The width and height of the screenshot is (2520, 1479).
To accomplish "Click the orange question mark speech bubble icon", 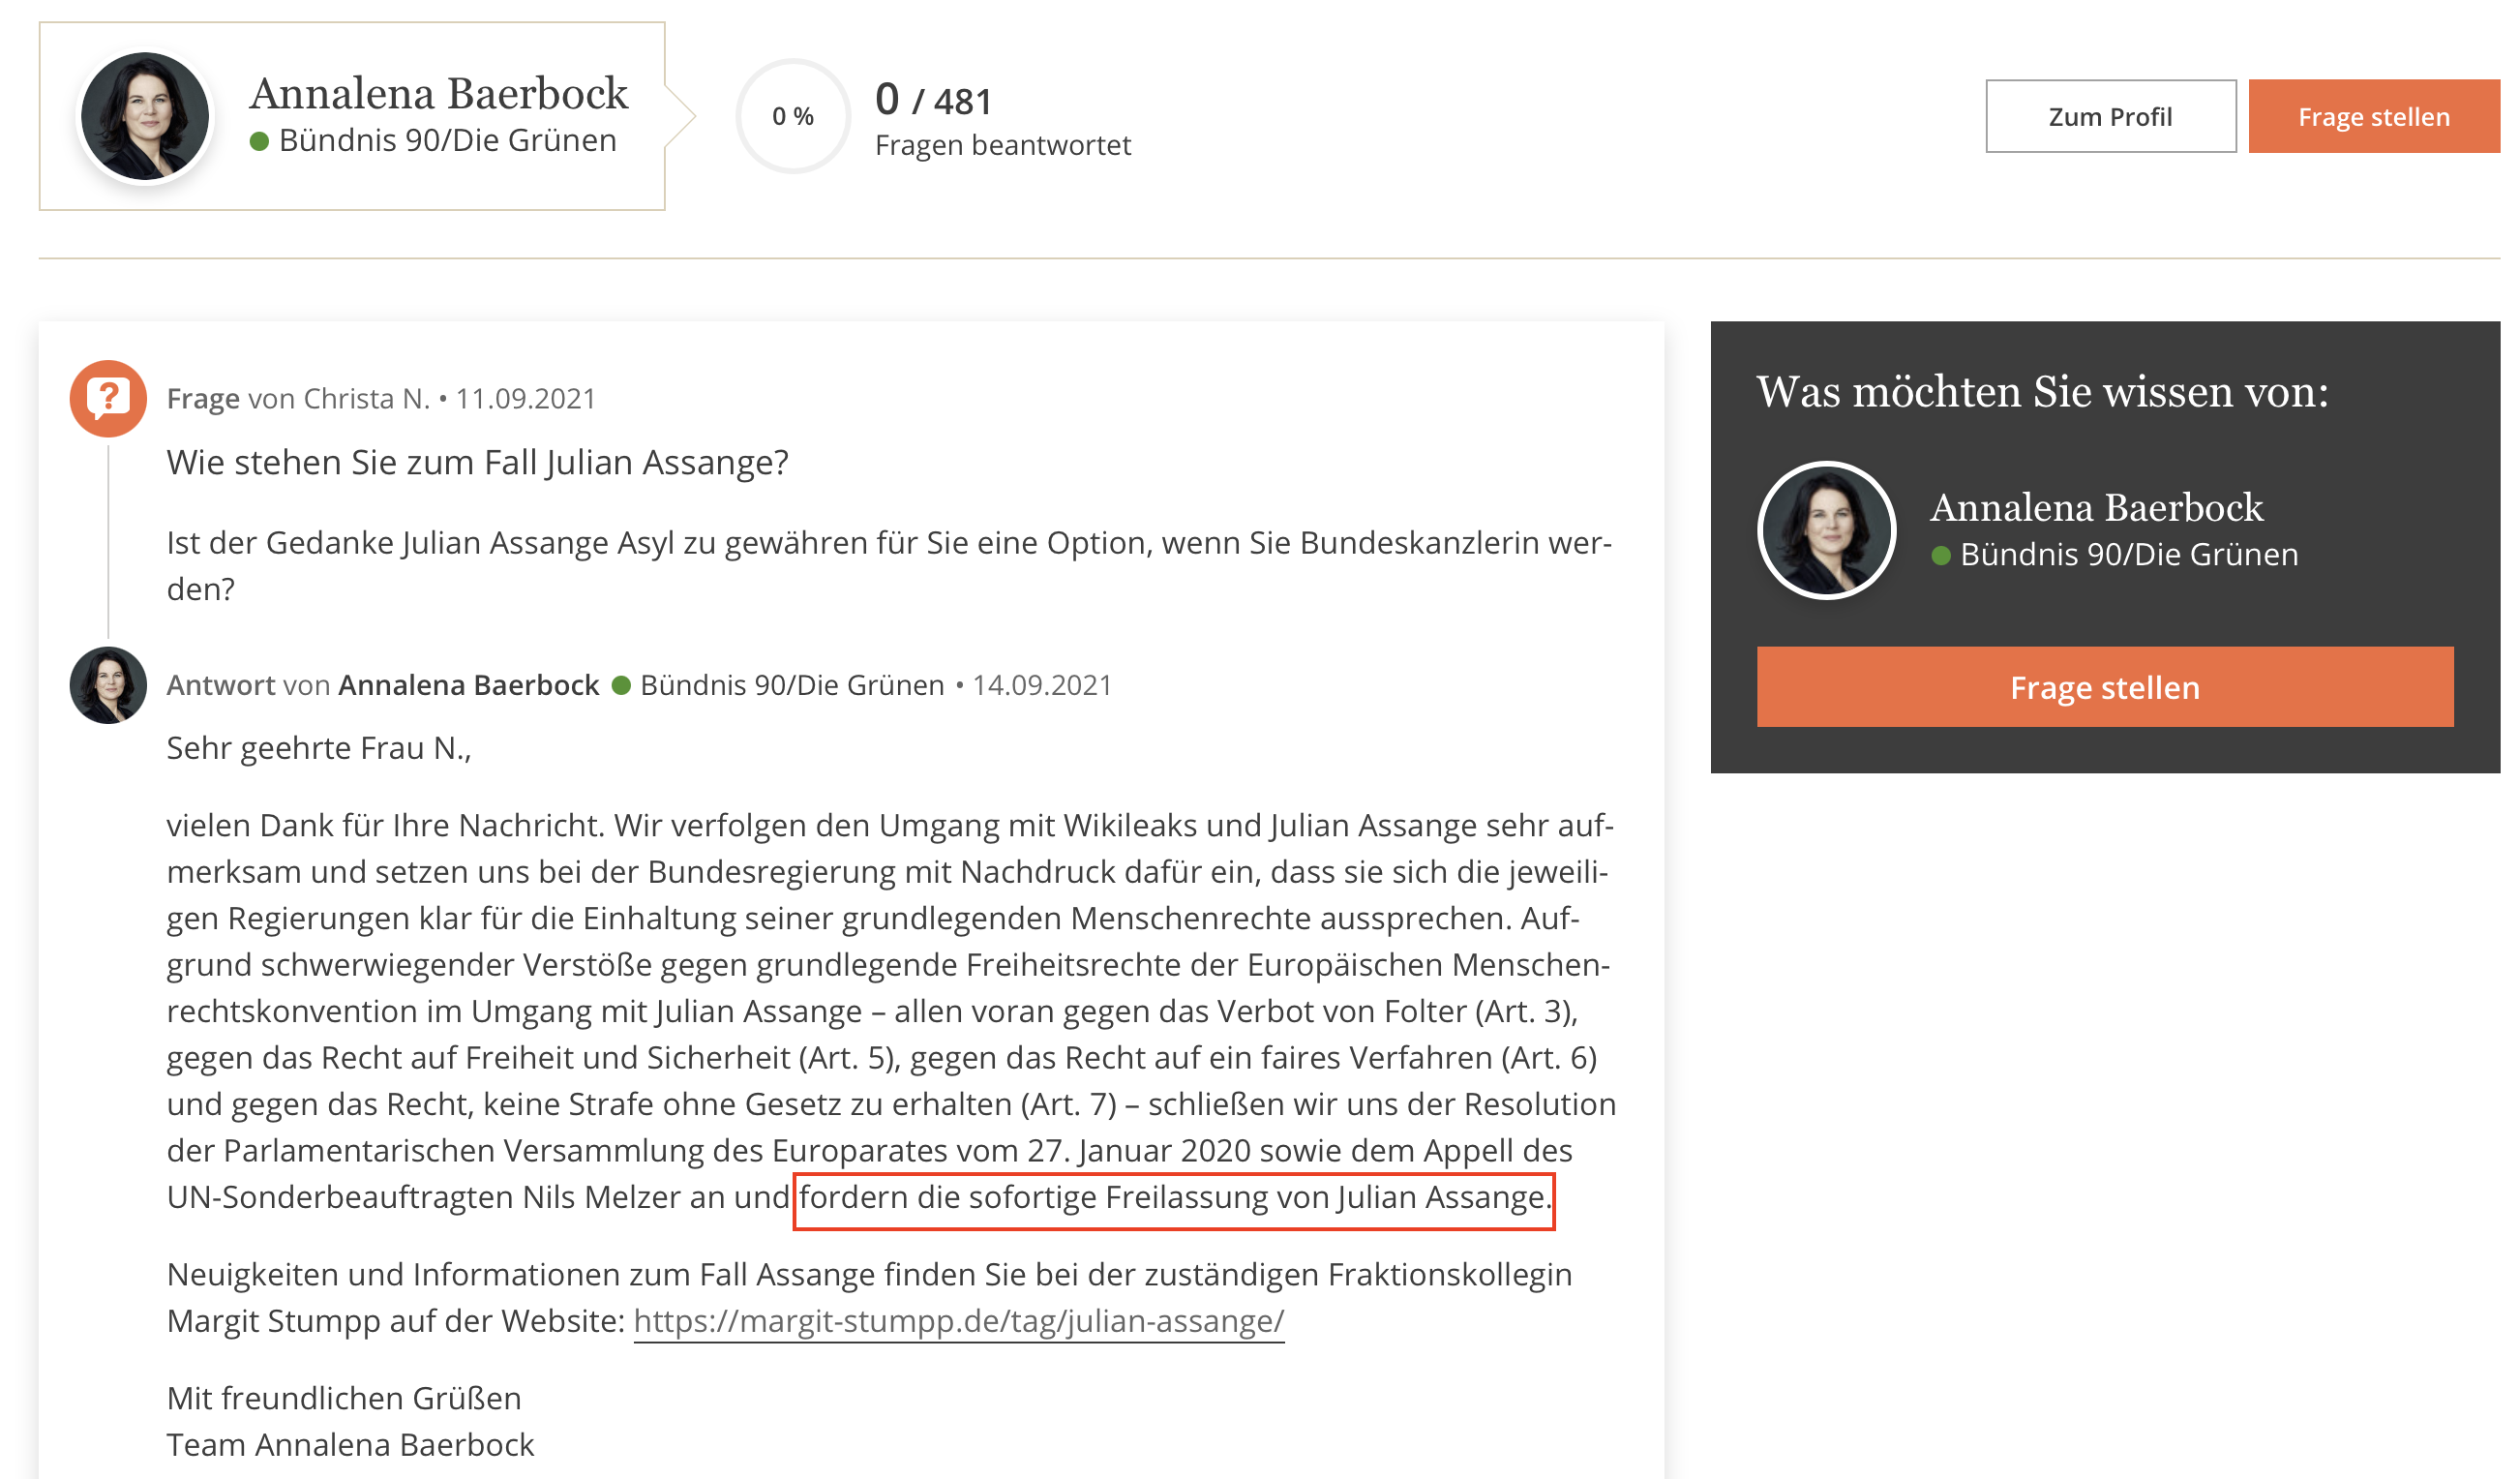I will coord(108,398).
